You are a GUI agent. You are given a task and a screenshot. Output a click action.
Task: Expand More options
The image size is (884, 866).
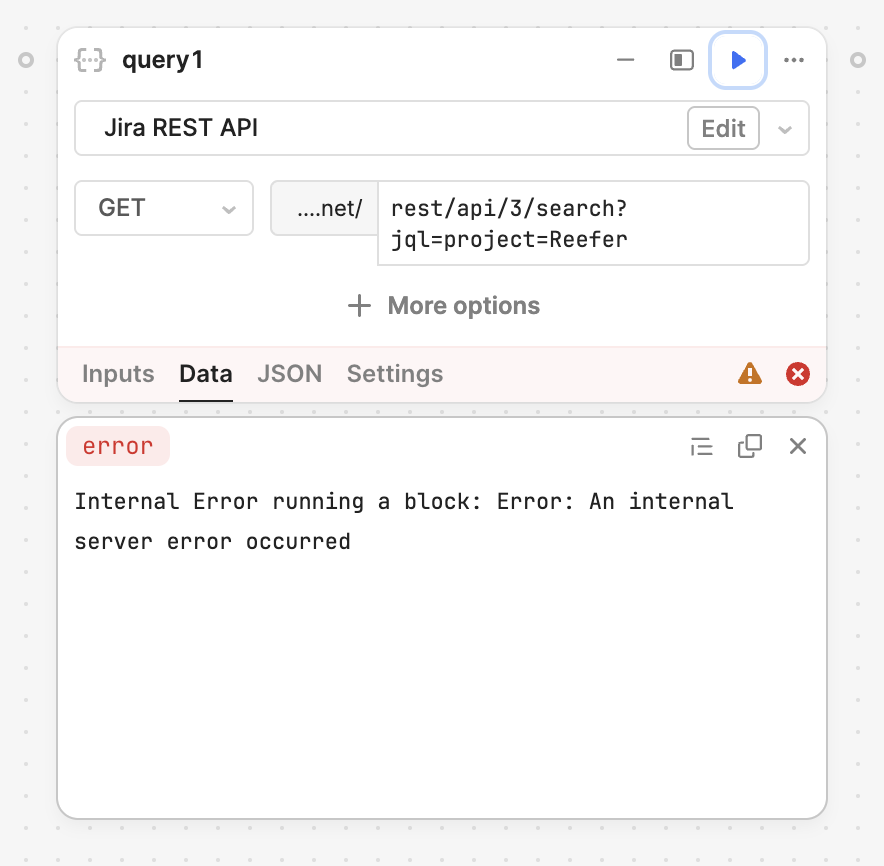point(444,306)
